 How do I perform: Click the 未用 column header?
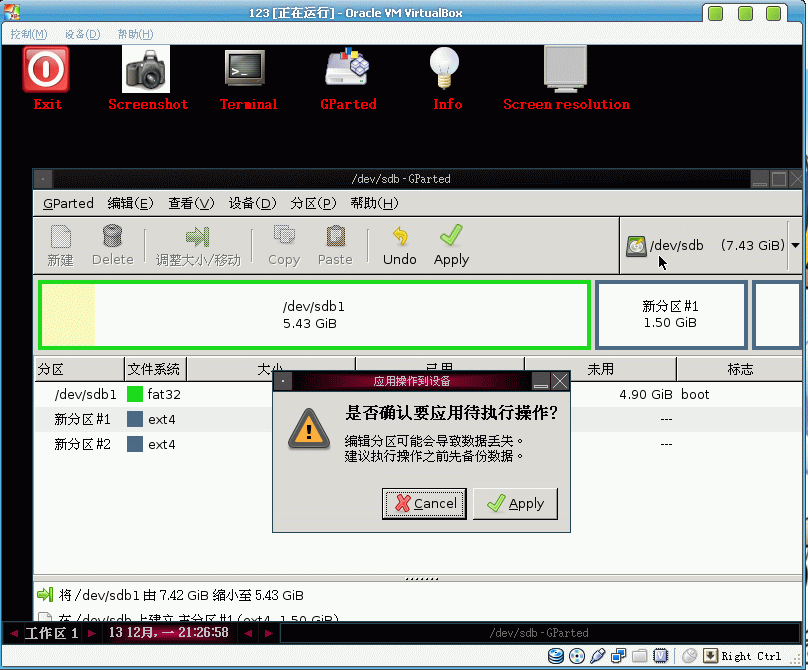click(x=600, y=370)
